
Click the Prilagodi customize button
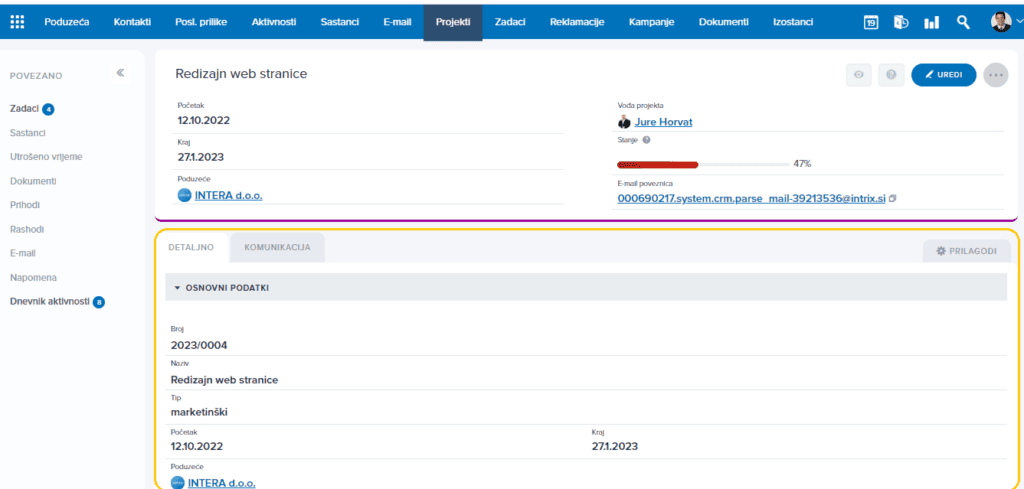pyautogui.click(x=967, y=251)
